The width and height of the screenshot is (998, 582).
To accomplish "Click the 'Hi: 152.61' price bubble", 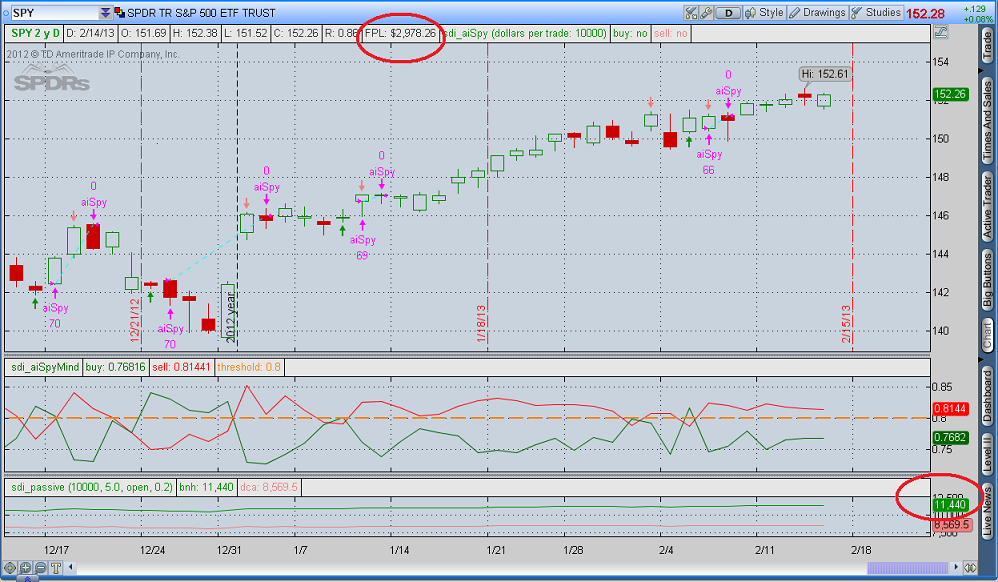I will pos(825,74).
